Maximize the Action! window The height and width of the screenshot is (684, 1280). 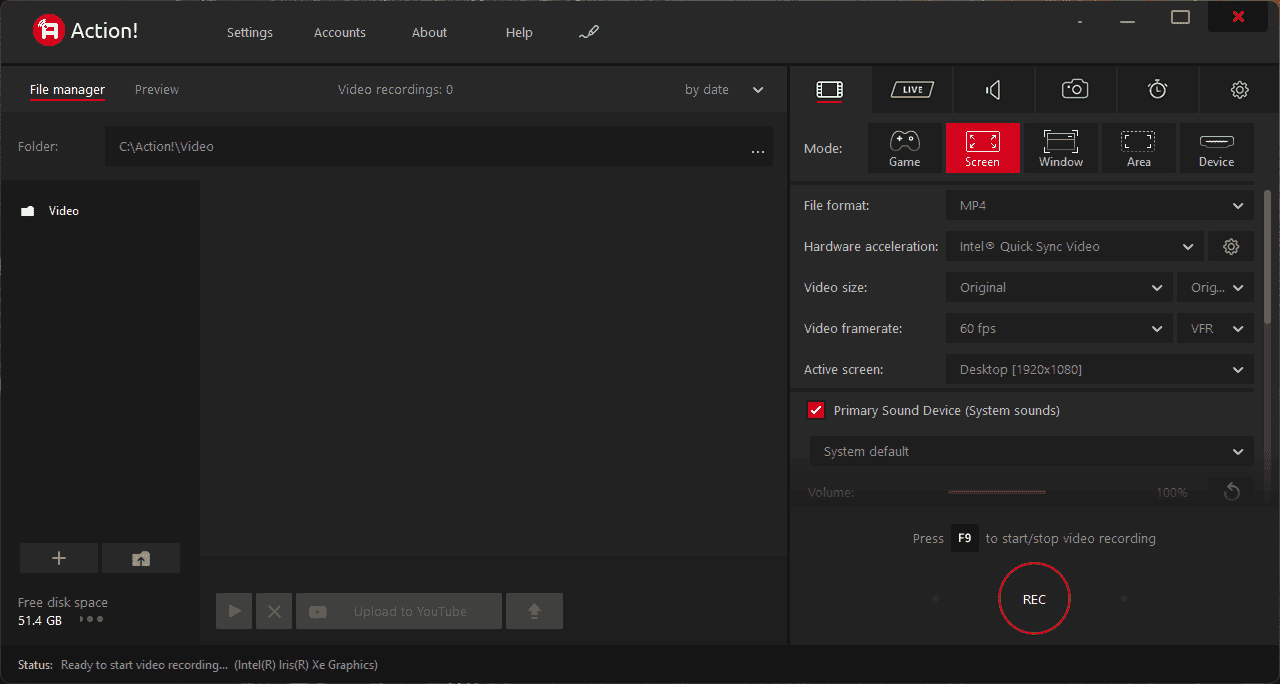(1181, 17)
